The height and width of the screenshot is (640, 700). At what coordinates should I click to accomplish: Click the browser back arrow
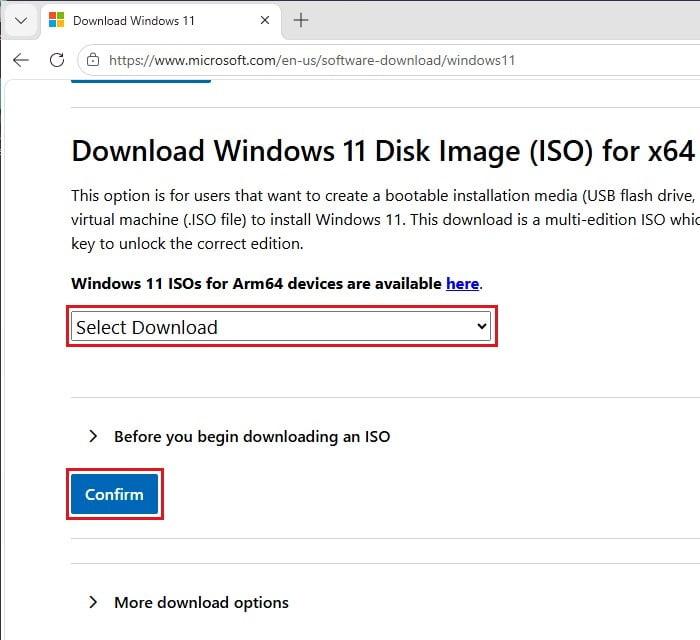coord(21,60)
